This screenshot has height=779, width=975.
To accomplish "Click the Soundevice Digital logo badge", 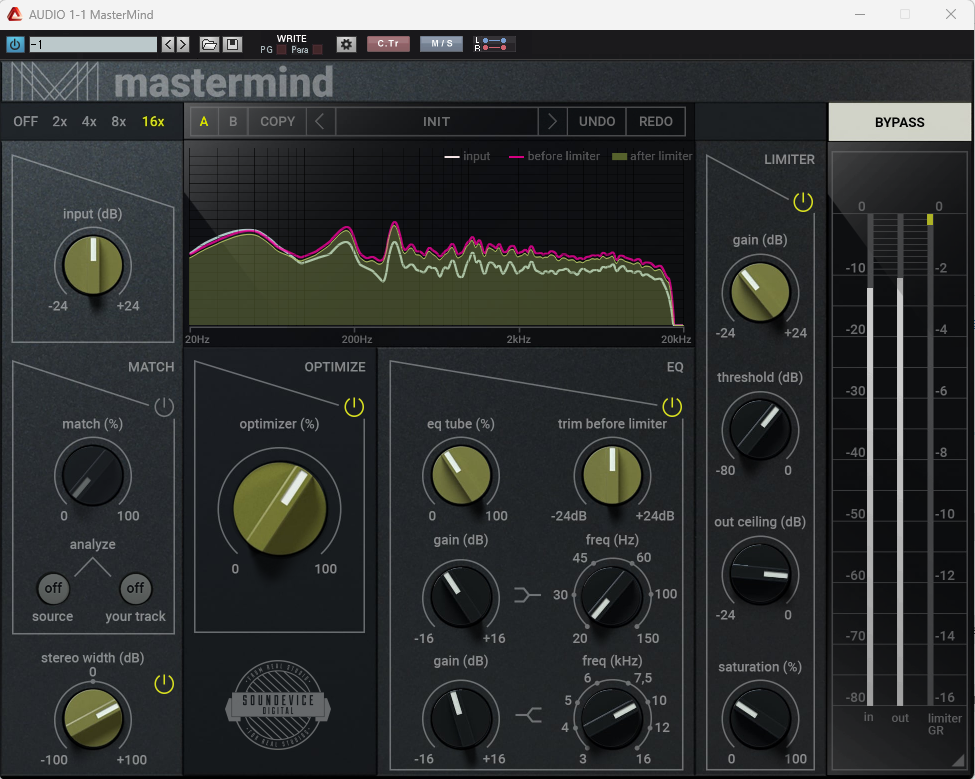I will [278, 705].
